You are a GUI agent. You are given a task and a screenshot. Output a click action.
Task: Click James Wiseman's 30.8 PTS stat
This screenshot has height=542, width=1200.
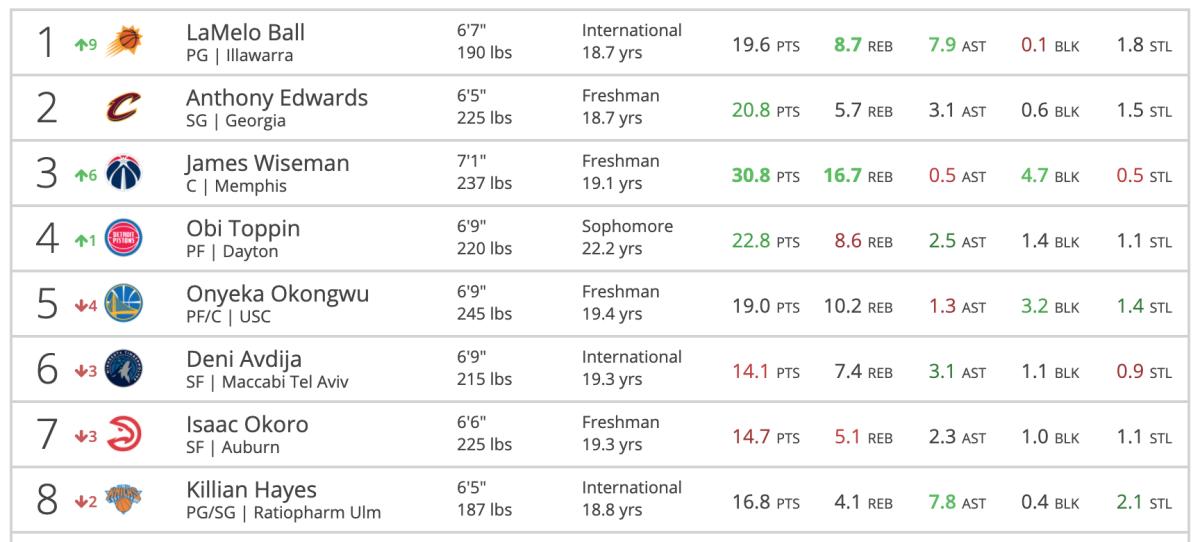point(765,176)
